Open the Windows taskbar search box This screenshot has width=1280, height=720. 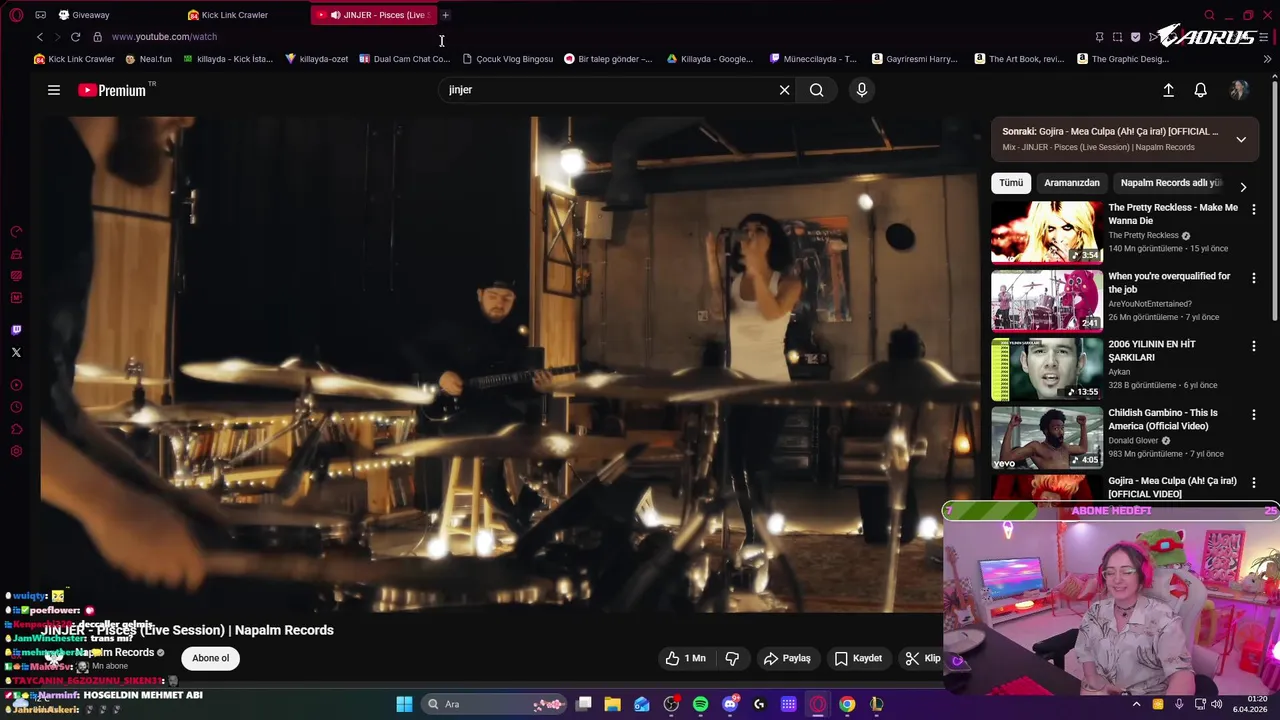495,704
